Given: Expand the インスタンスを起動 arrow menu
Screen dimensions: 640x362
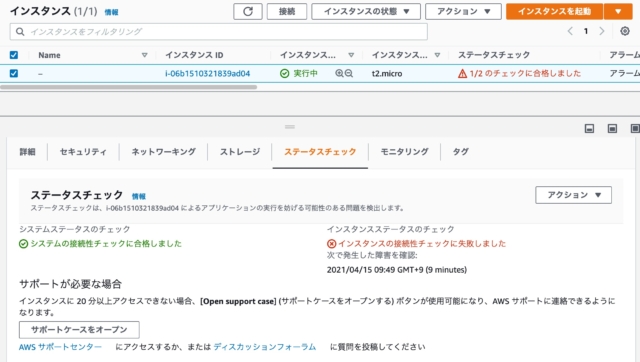Looking at the screenshot, I should click(x=618, y=11).
